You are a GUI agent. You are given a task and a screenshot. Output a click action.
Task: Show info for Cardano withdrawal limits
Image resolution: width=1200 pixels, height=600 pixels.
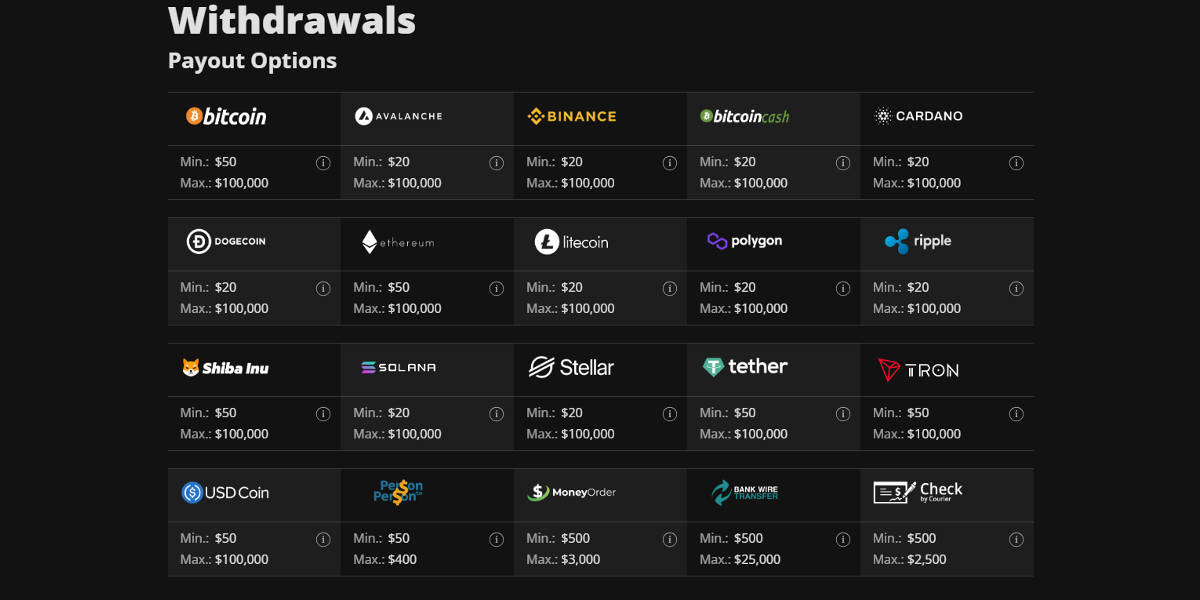(1016, 163)
